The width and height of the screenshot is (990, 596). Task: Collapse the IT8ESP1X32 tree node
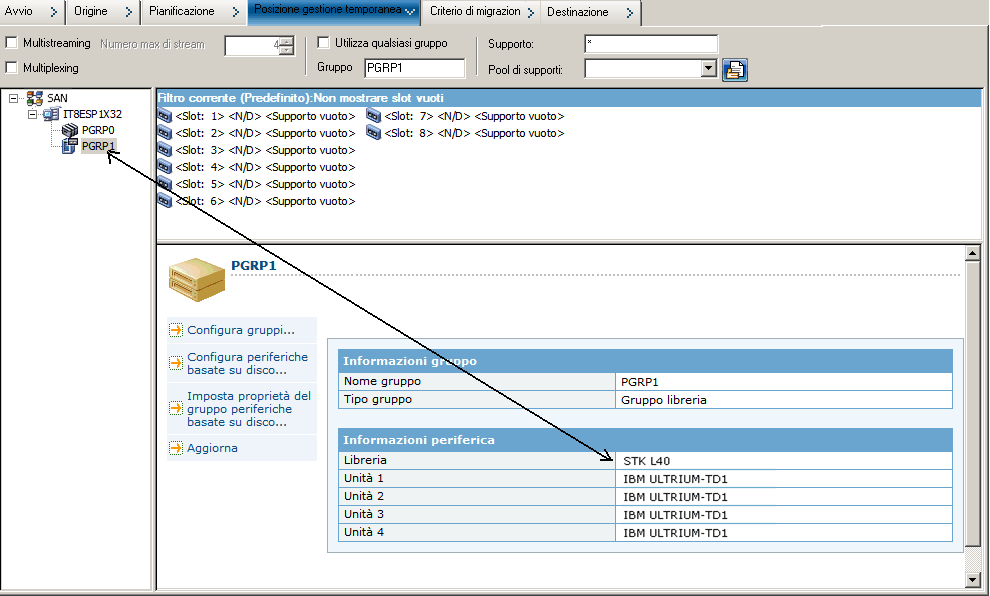32,114
